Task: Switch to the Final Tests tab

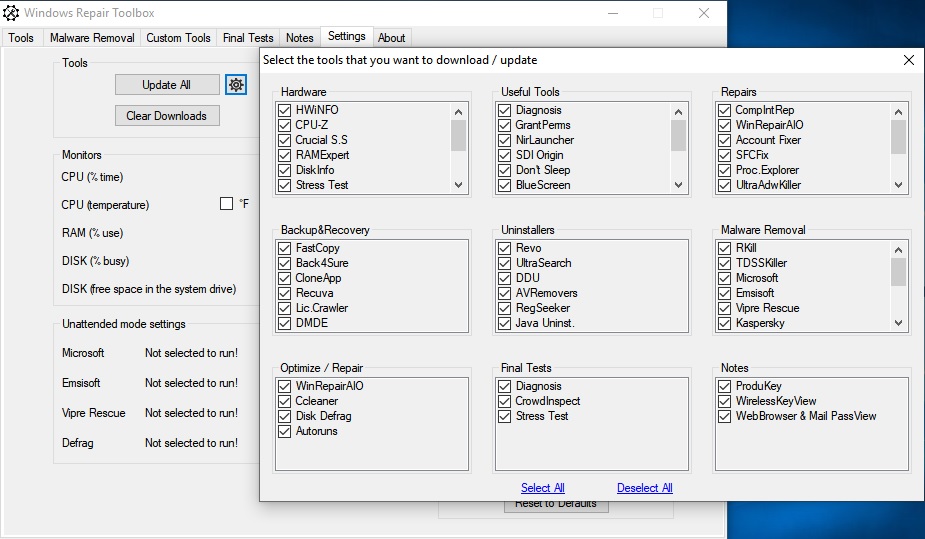Action: 248,38
